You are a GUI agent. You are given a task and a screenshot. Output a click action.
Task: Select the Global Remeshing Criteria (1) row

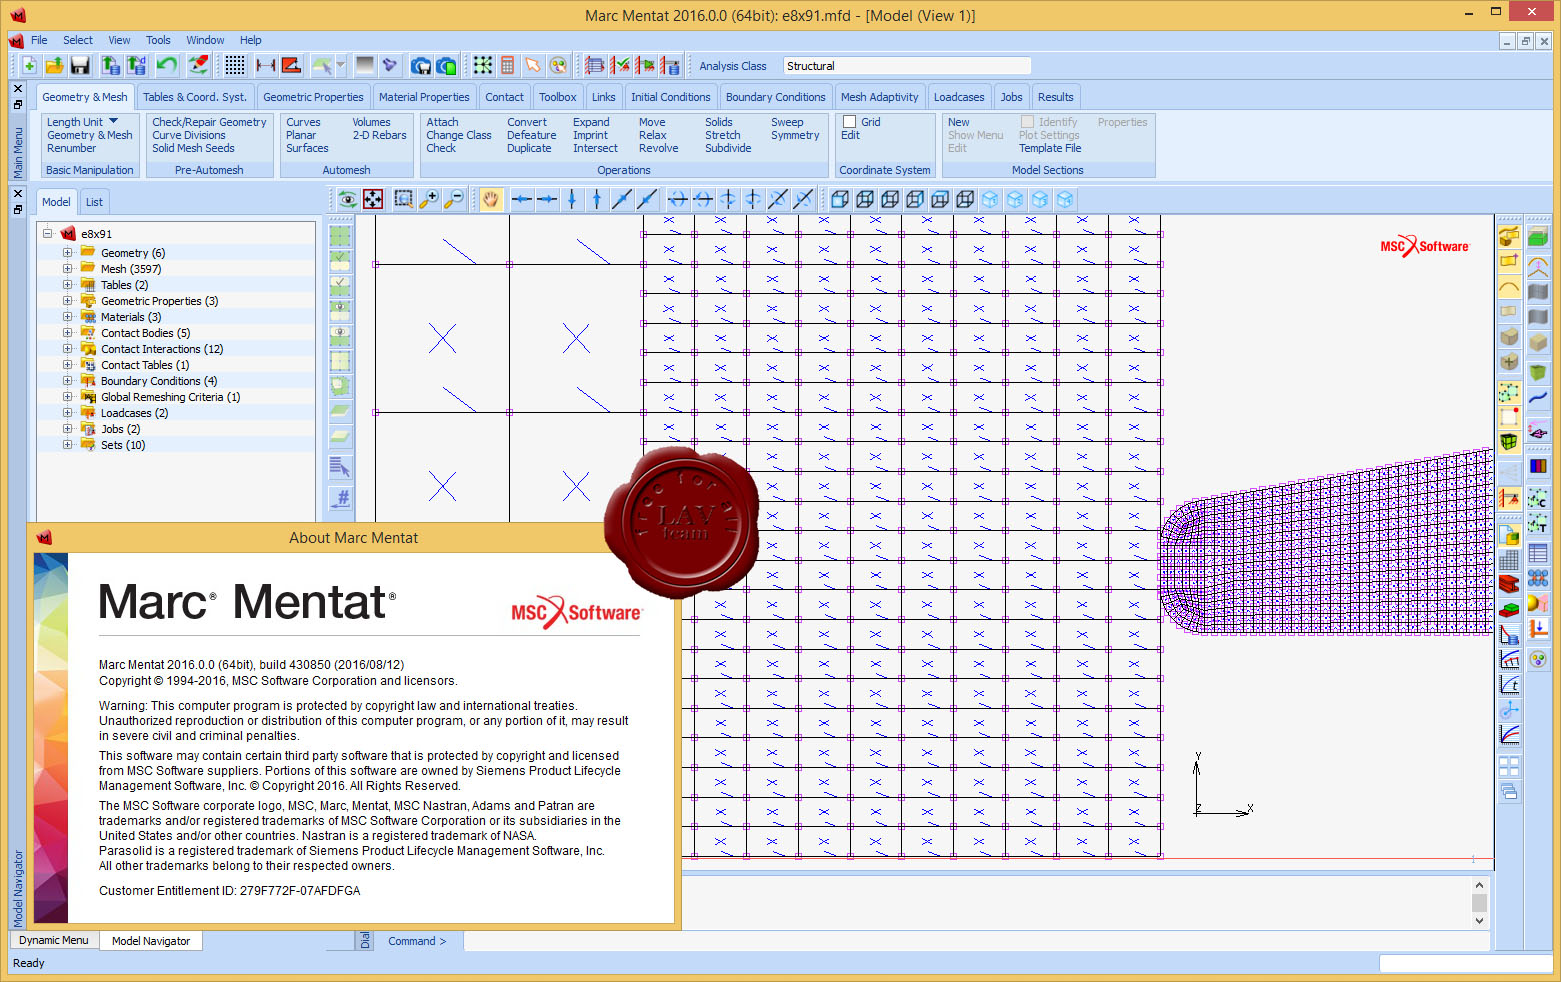(x=176, y=397)
